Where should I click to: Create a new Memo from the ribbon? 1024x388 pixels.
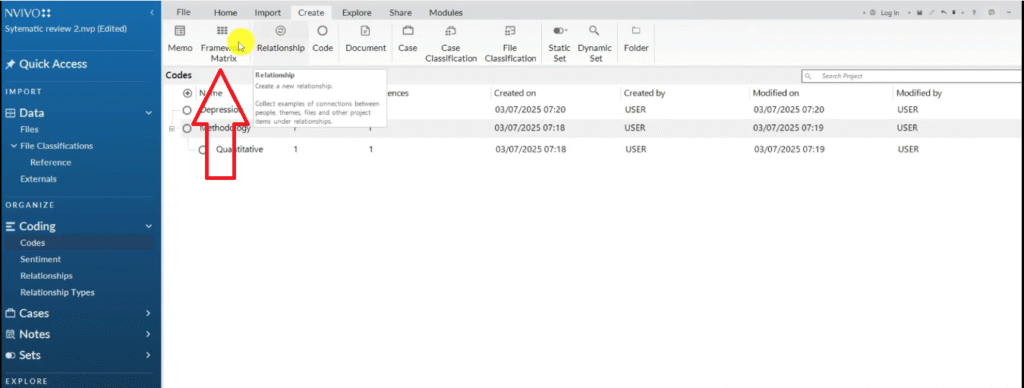tap(180, 39)
